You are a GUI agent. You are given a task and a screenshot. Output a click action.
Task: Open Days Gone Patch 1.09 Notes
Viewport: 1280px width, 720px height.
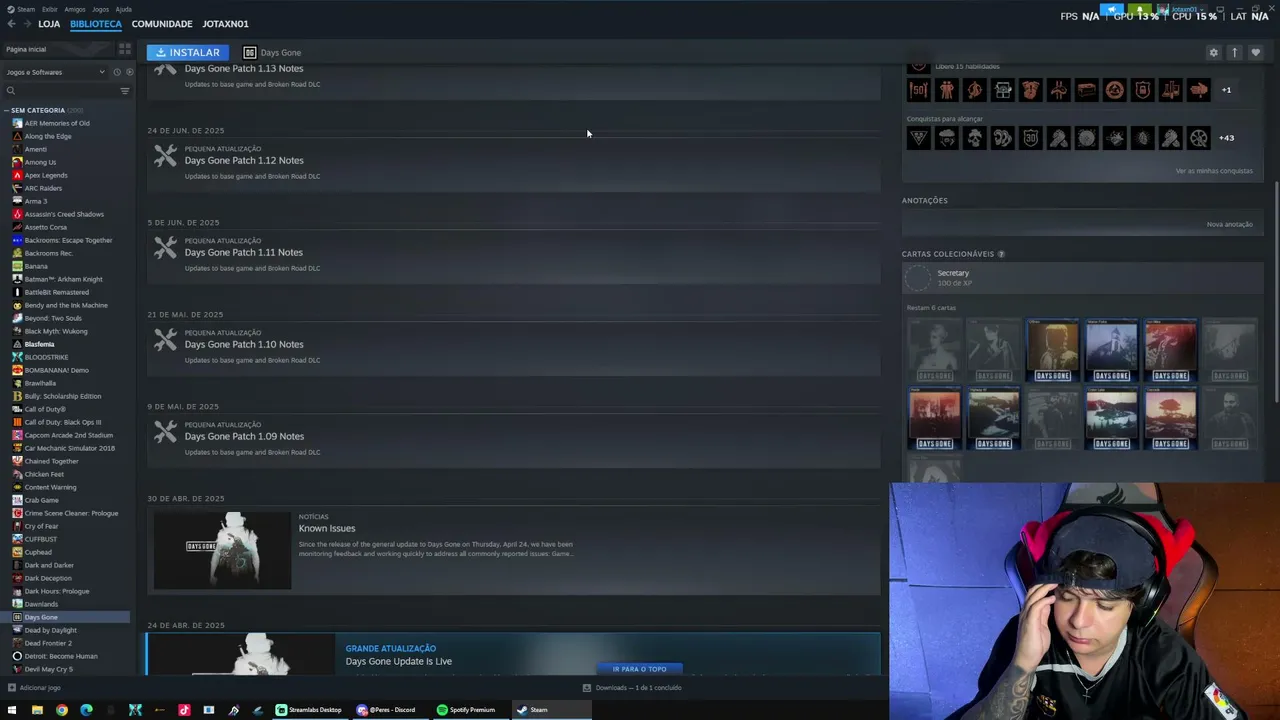[x=244, y=437]
